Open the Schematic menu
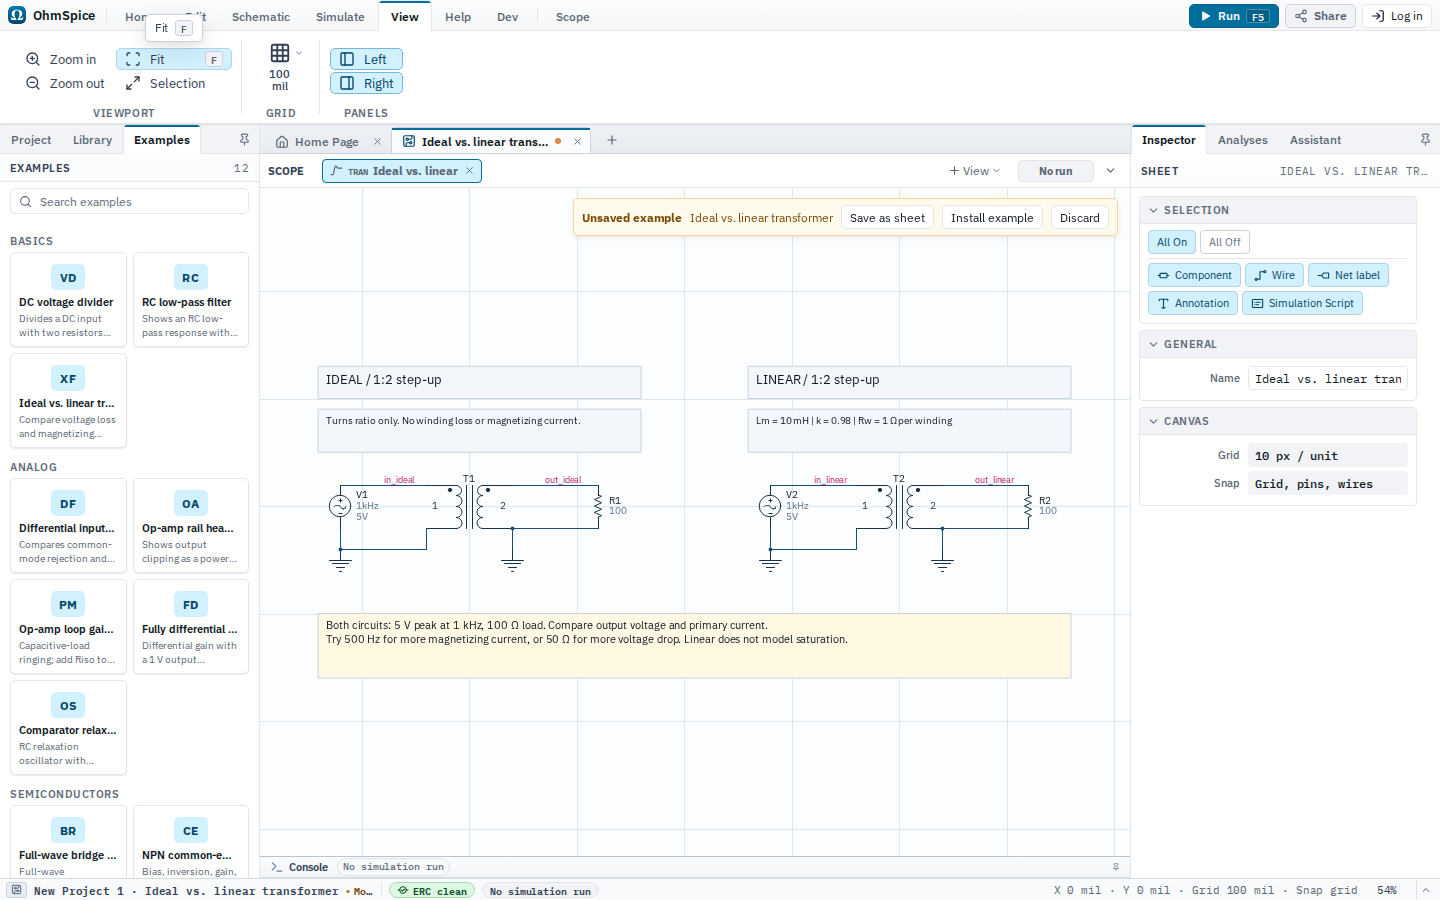 pos(261,17)
